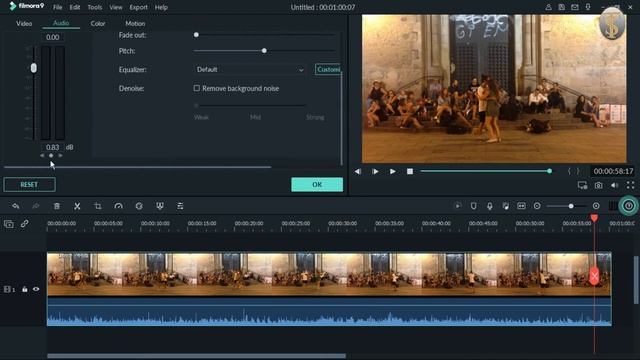
Task: Click the preview volume speaker icon
Action: click(614, 185)
